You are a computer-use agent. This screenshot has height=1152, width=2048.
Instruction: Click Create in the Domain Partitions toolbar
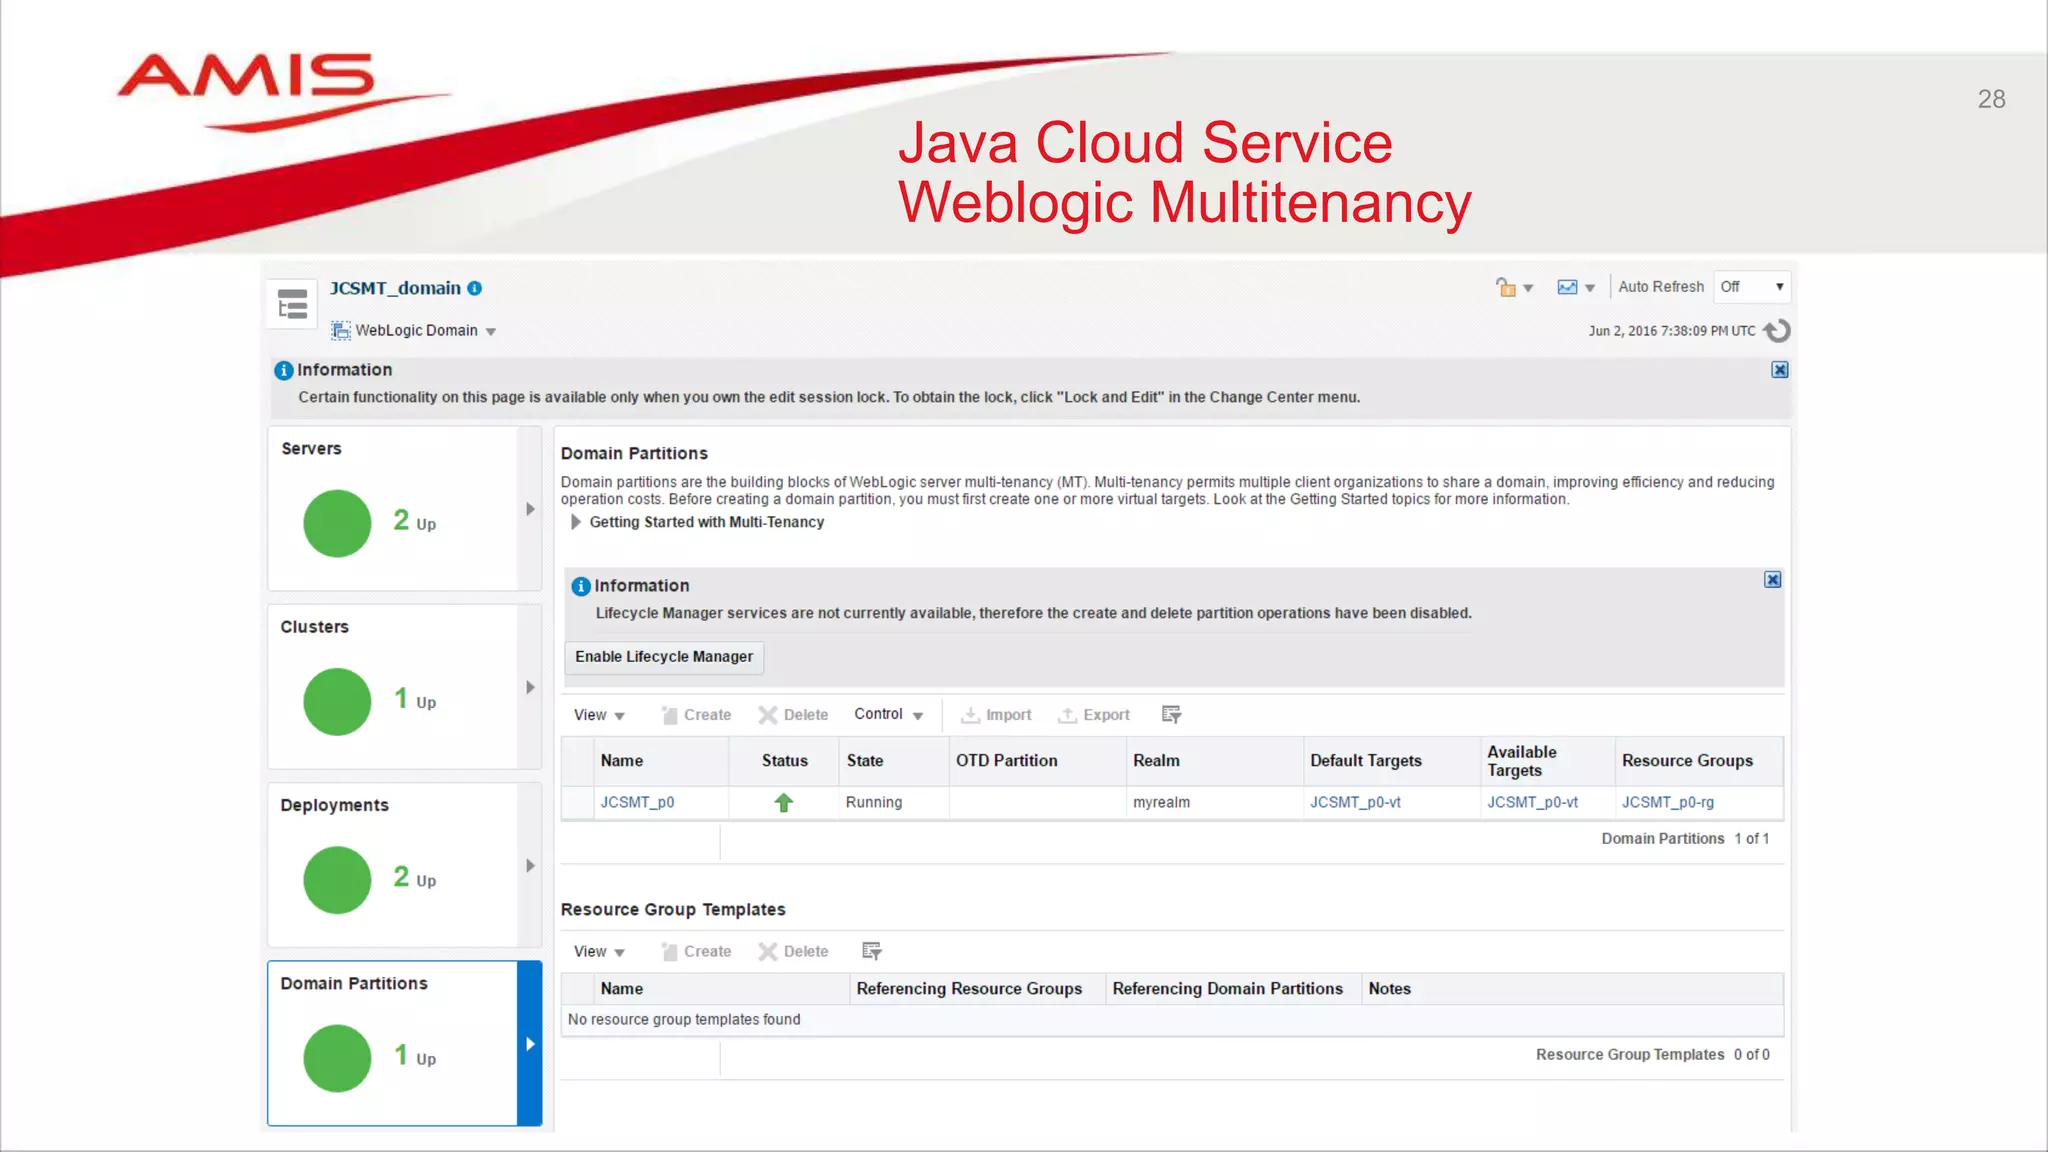(x=696, y=715)
